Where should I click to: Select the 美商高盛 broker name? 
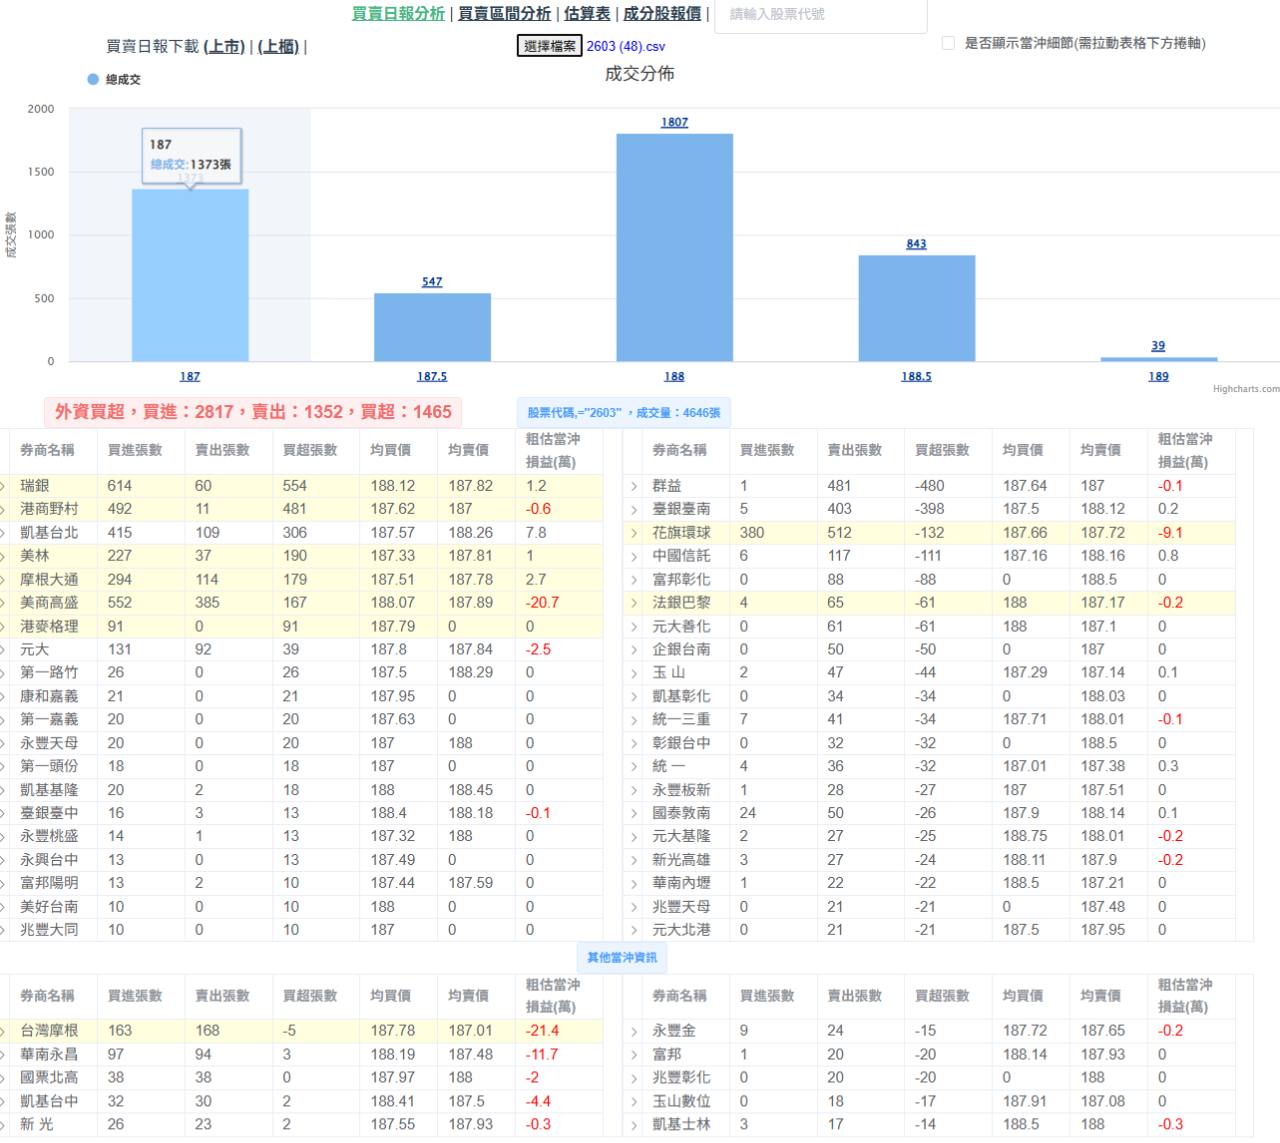pyautogui.click(x=49, y=603)
